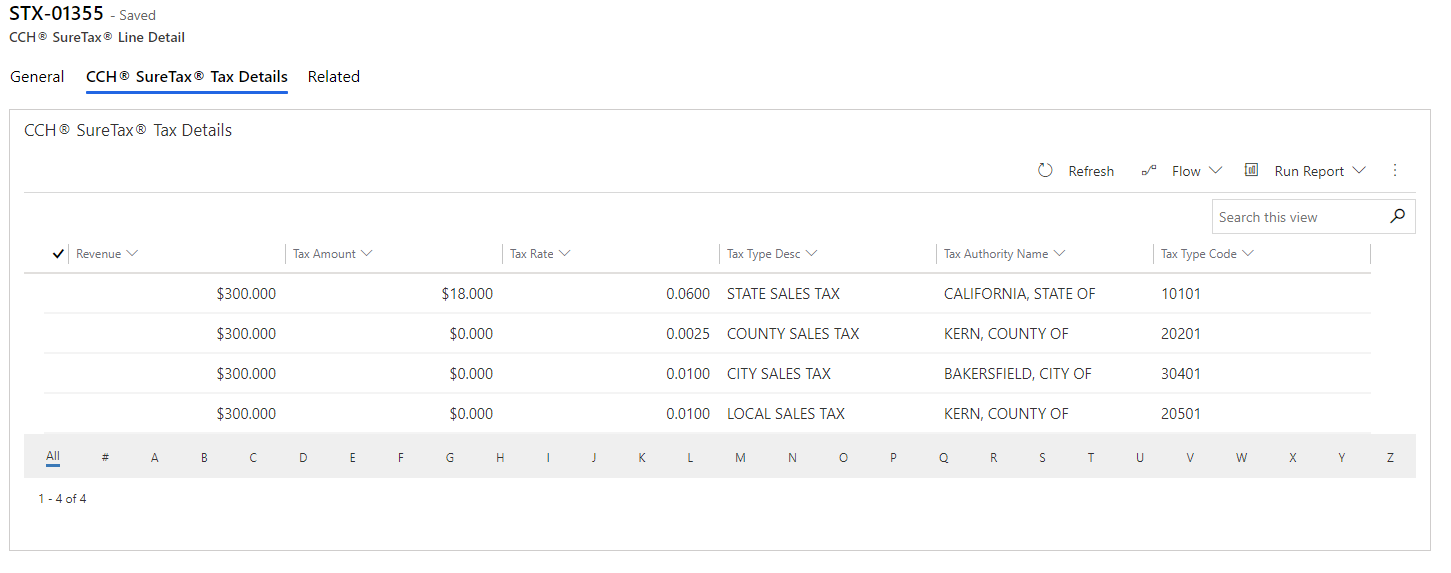Open the more commands vertical ellipsis

pyautogui.click(x=1395, y=170)
